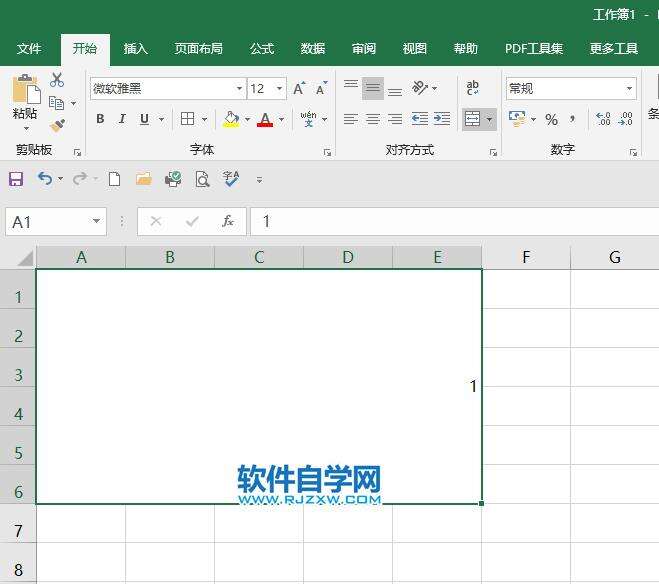
Task: Toggle Bold formatting
Action: (x=100, y=119)
